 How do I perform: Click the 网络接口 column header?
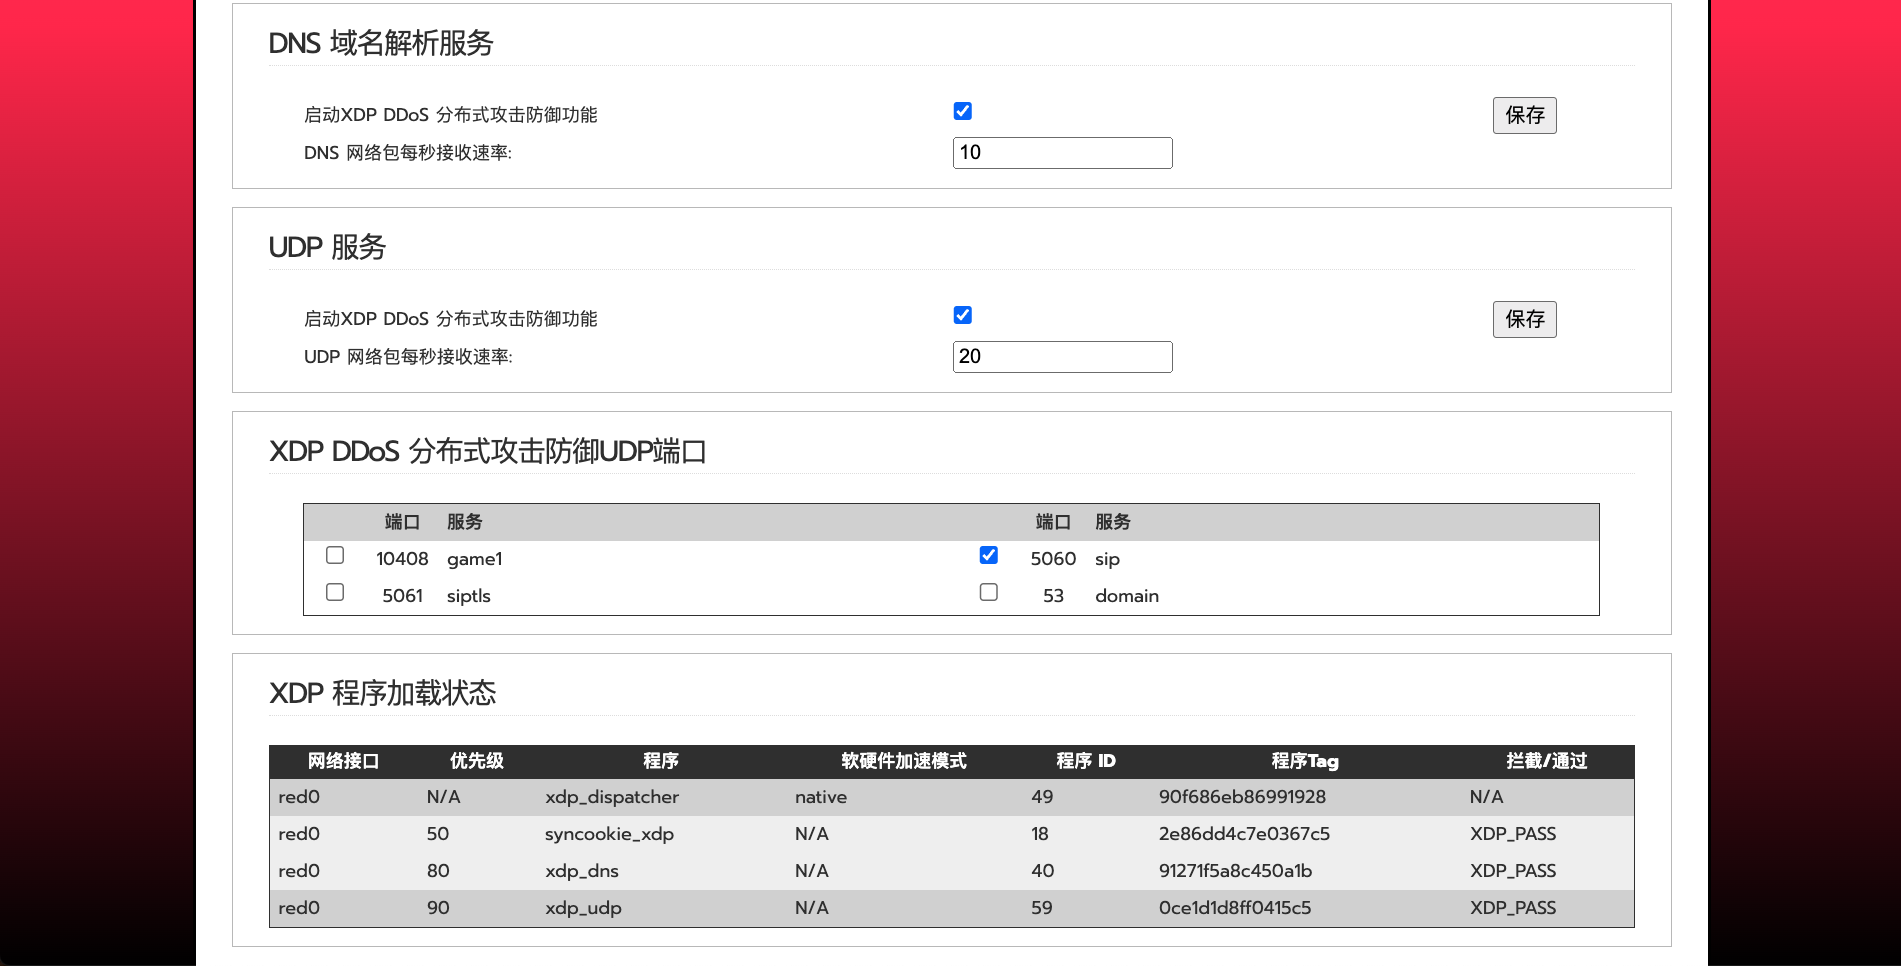(343, 761)
